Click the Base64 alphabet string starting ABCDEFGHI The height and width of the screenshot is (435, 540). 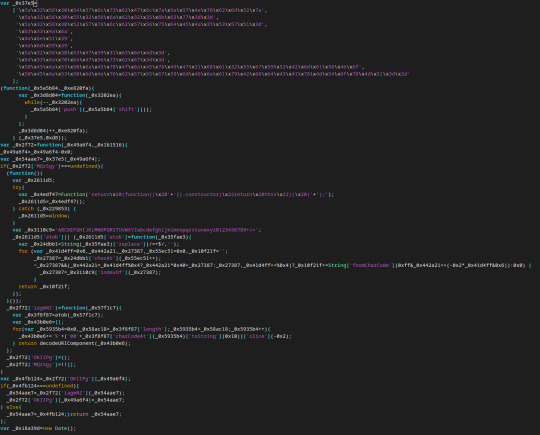tap(158, 230)
